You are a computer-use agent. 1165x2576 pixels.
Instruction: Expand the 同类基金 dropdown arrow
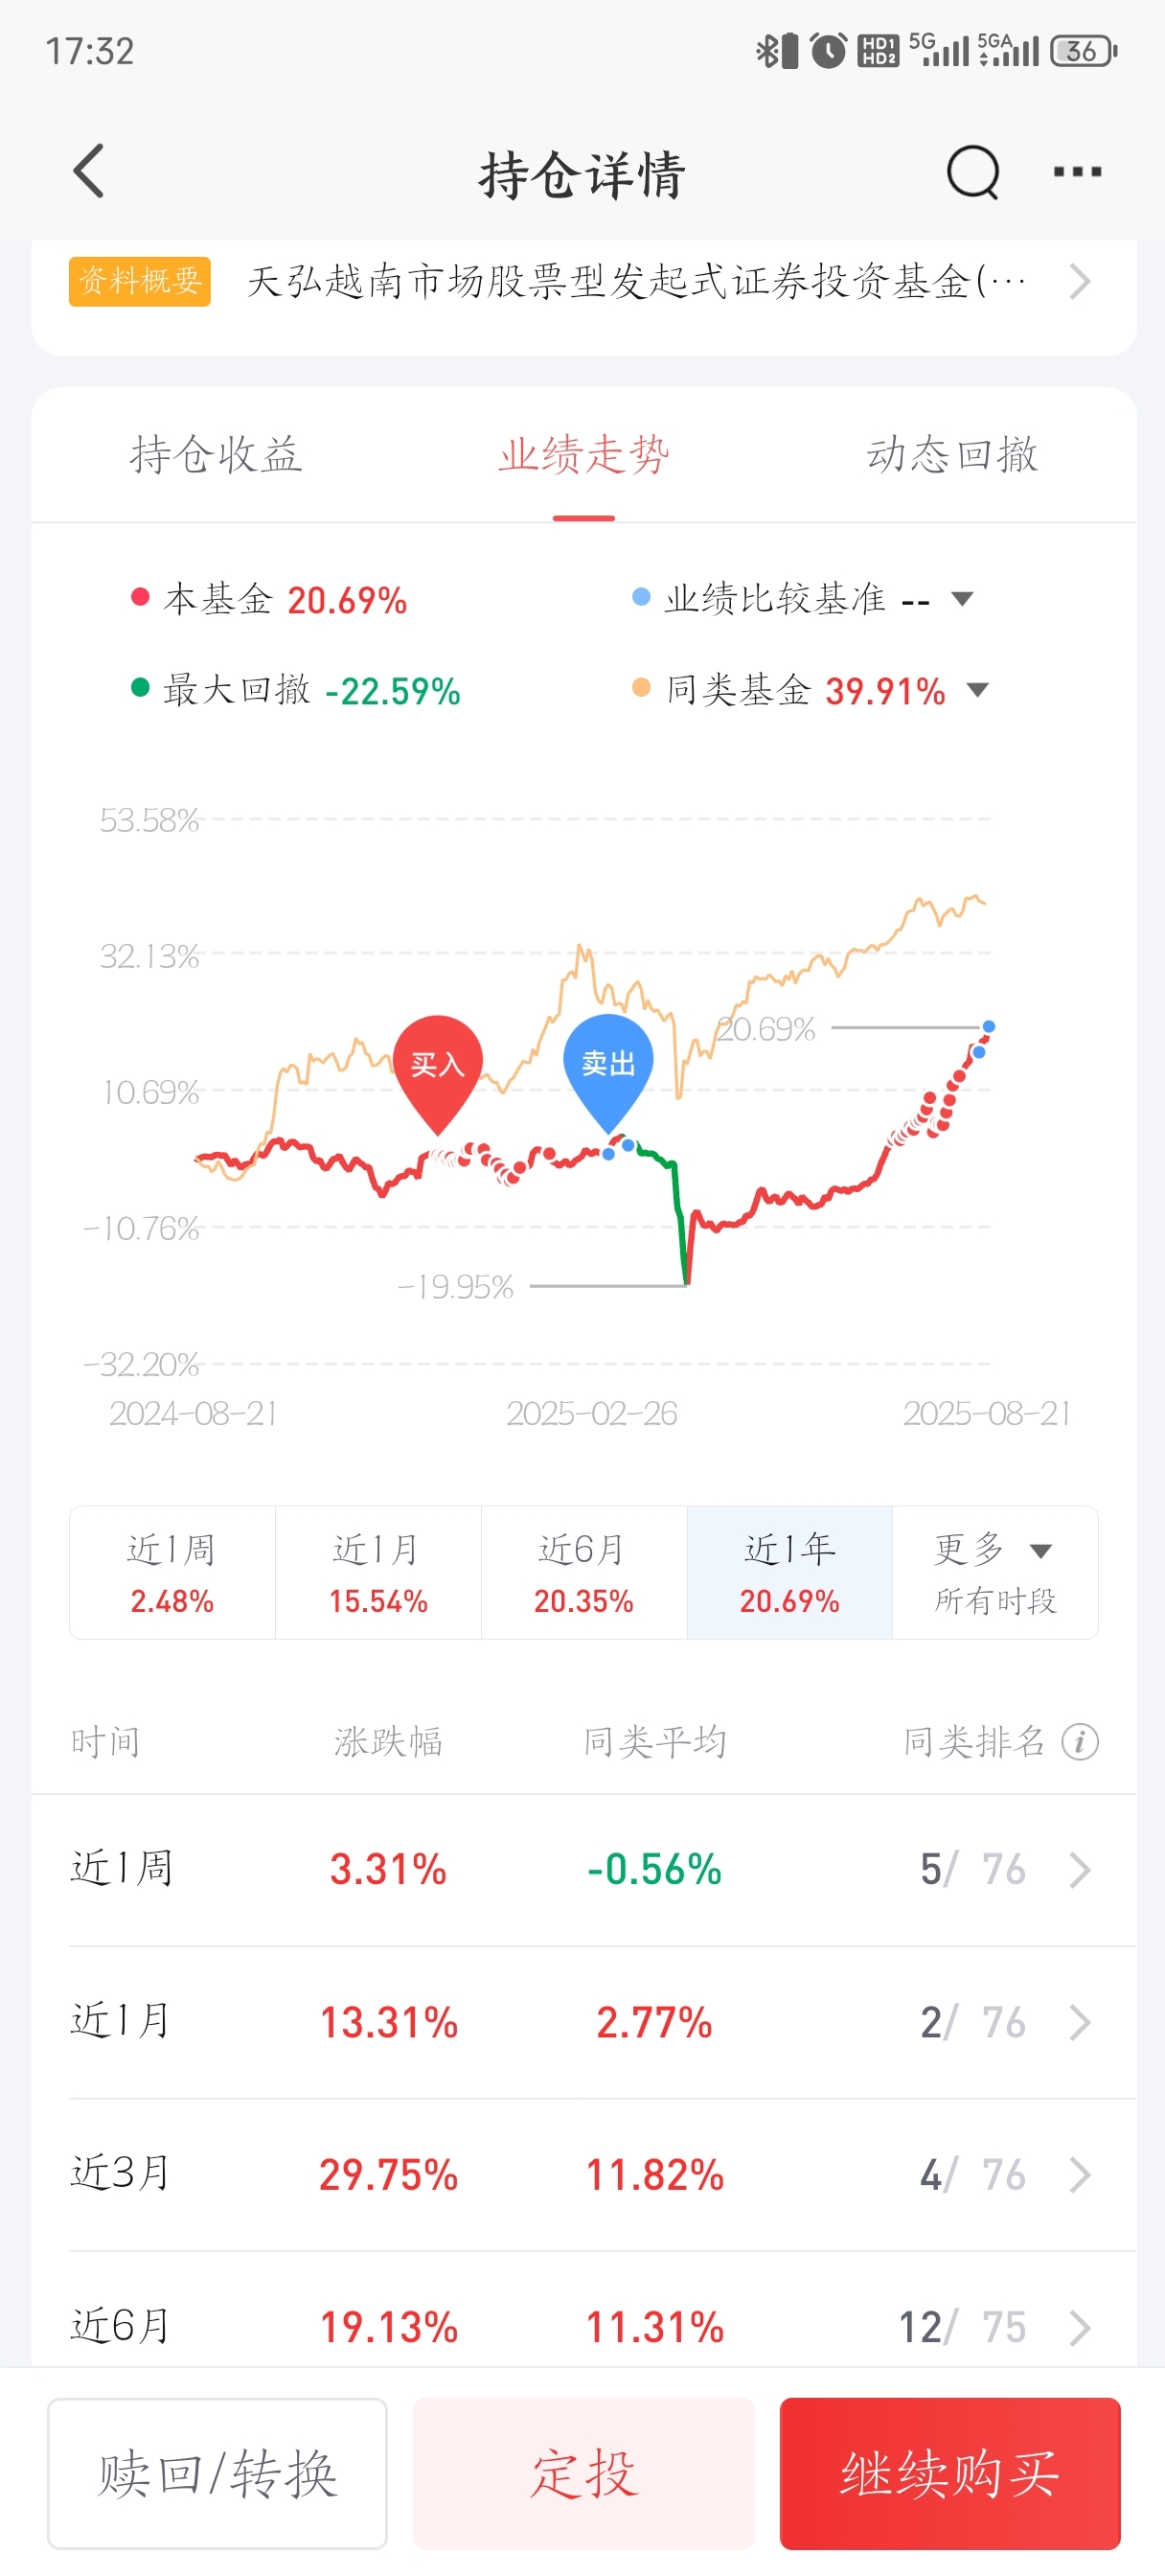(978, 690)
